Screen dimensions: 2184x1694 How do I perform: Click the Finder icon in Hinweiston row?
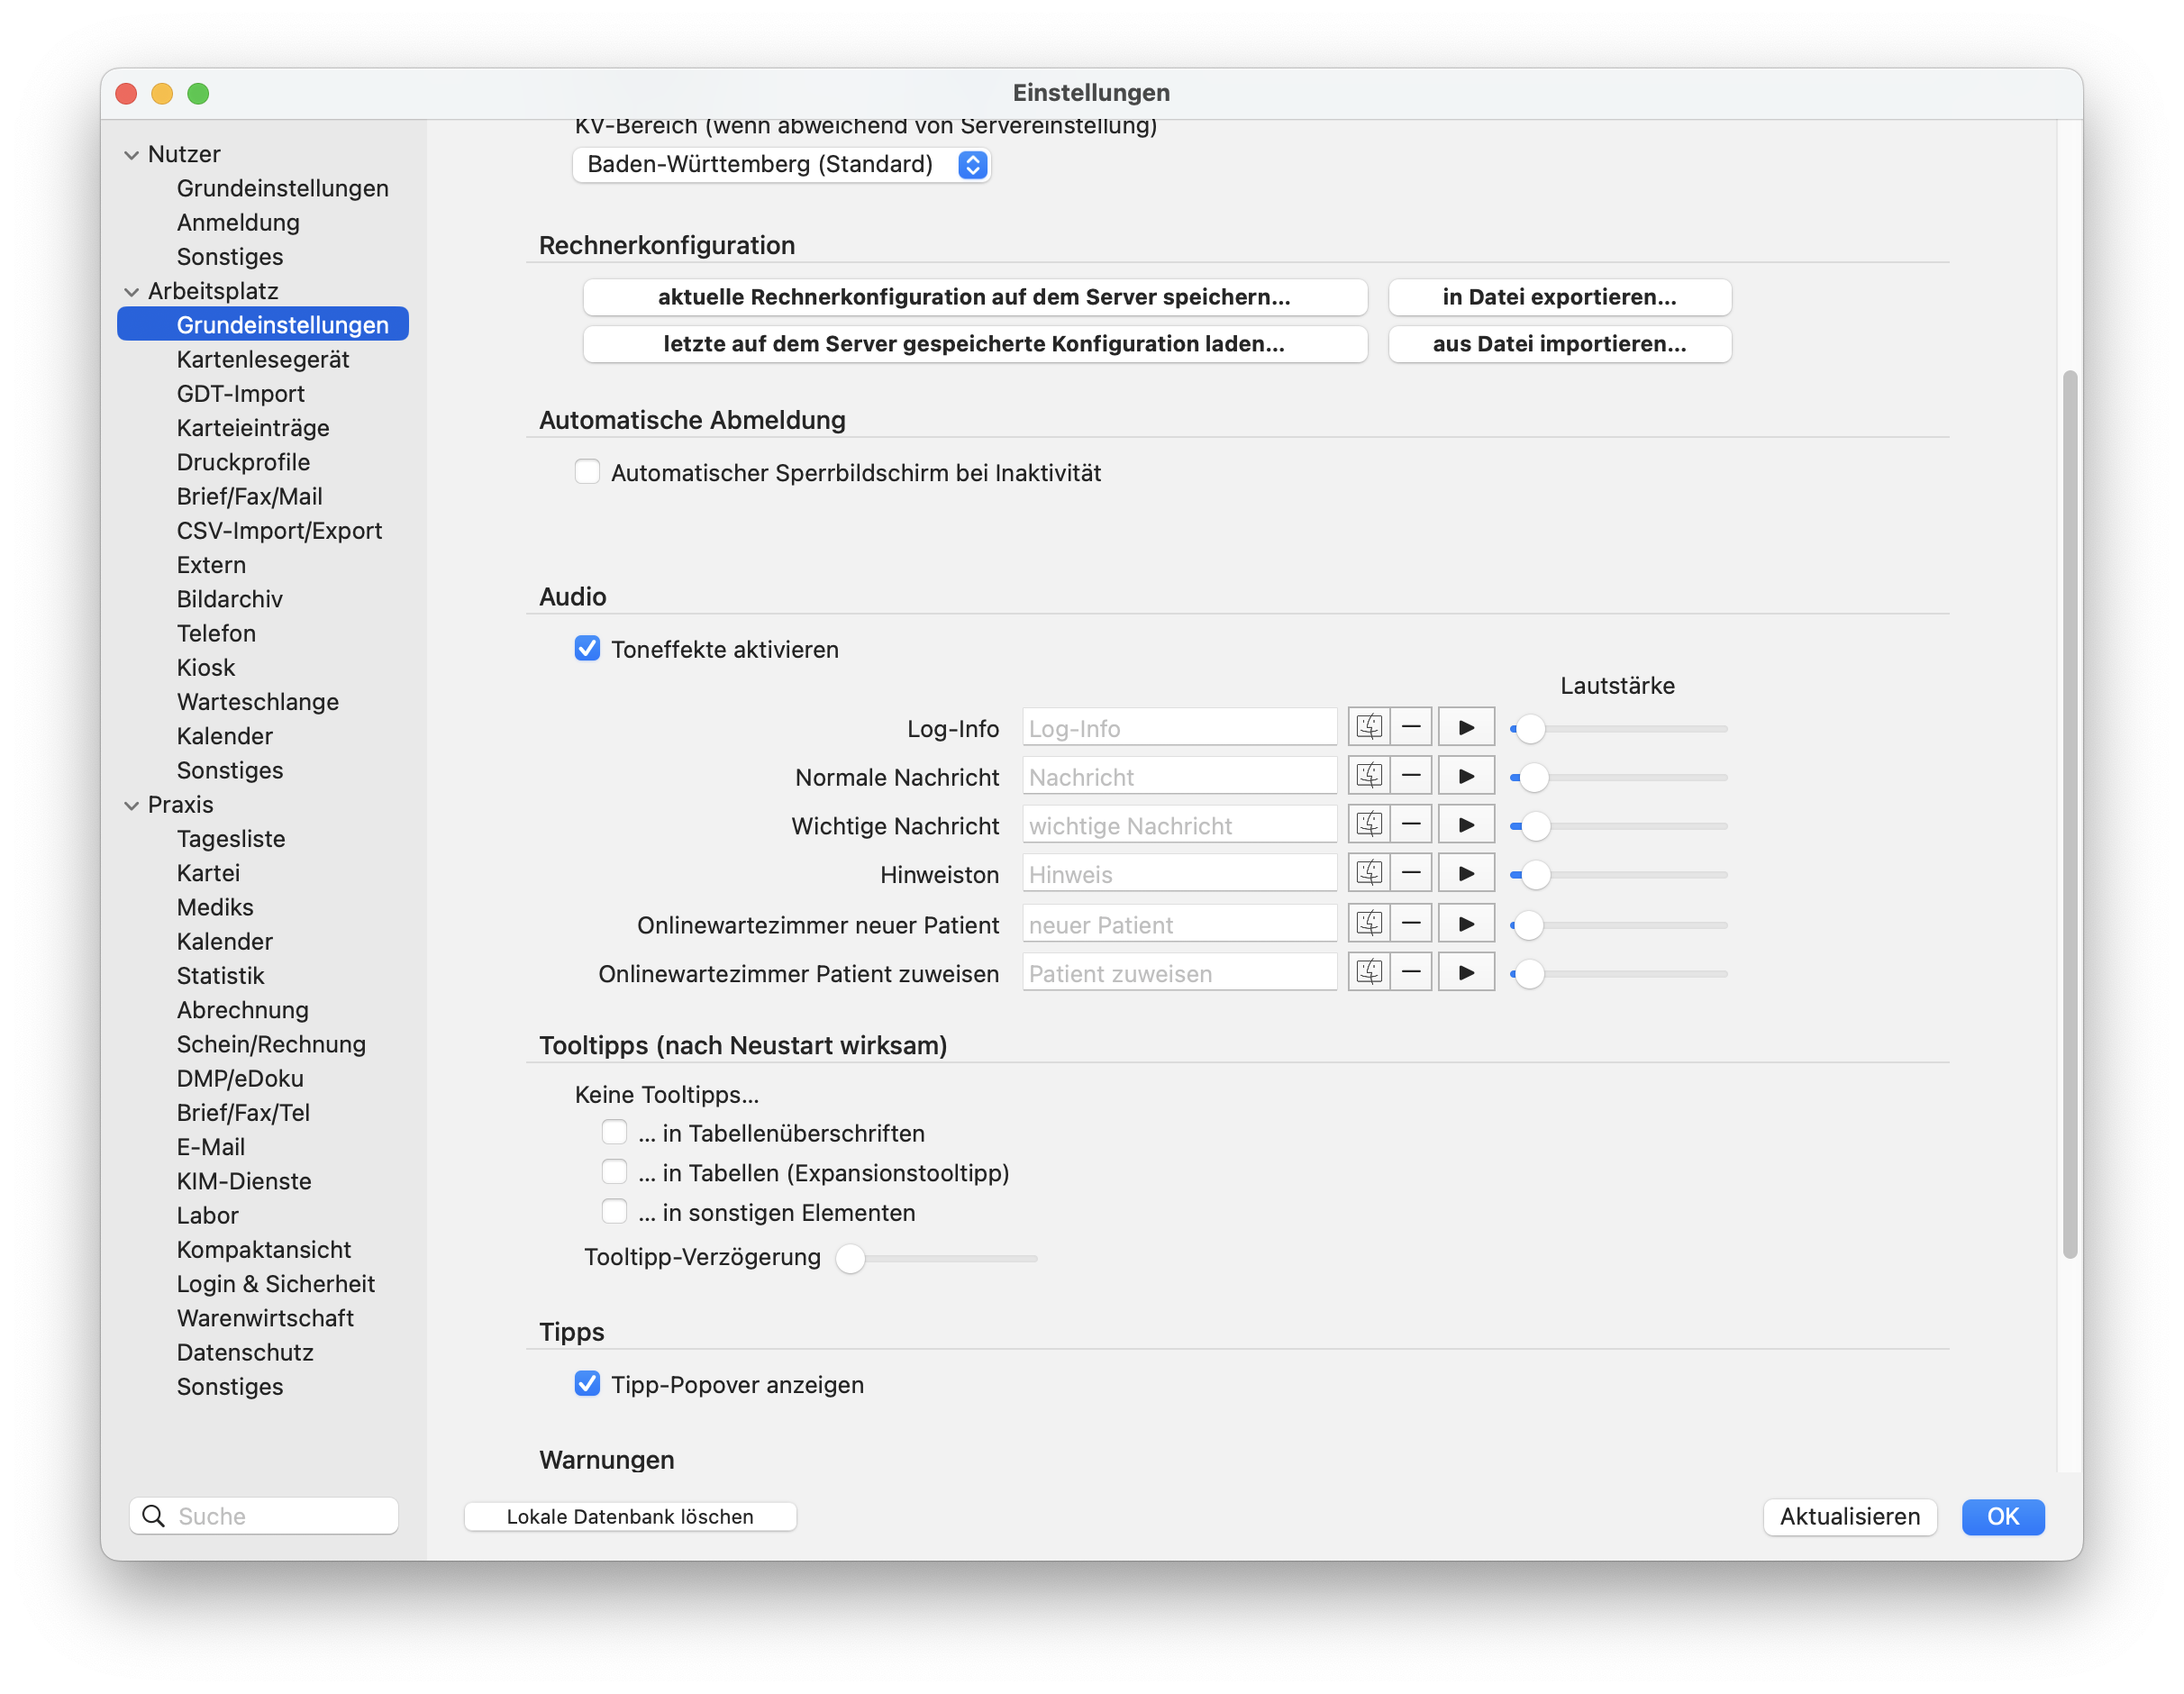click(x=1368, y=874)
